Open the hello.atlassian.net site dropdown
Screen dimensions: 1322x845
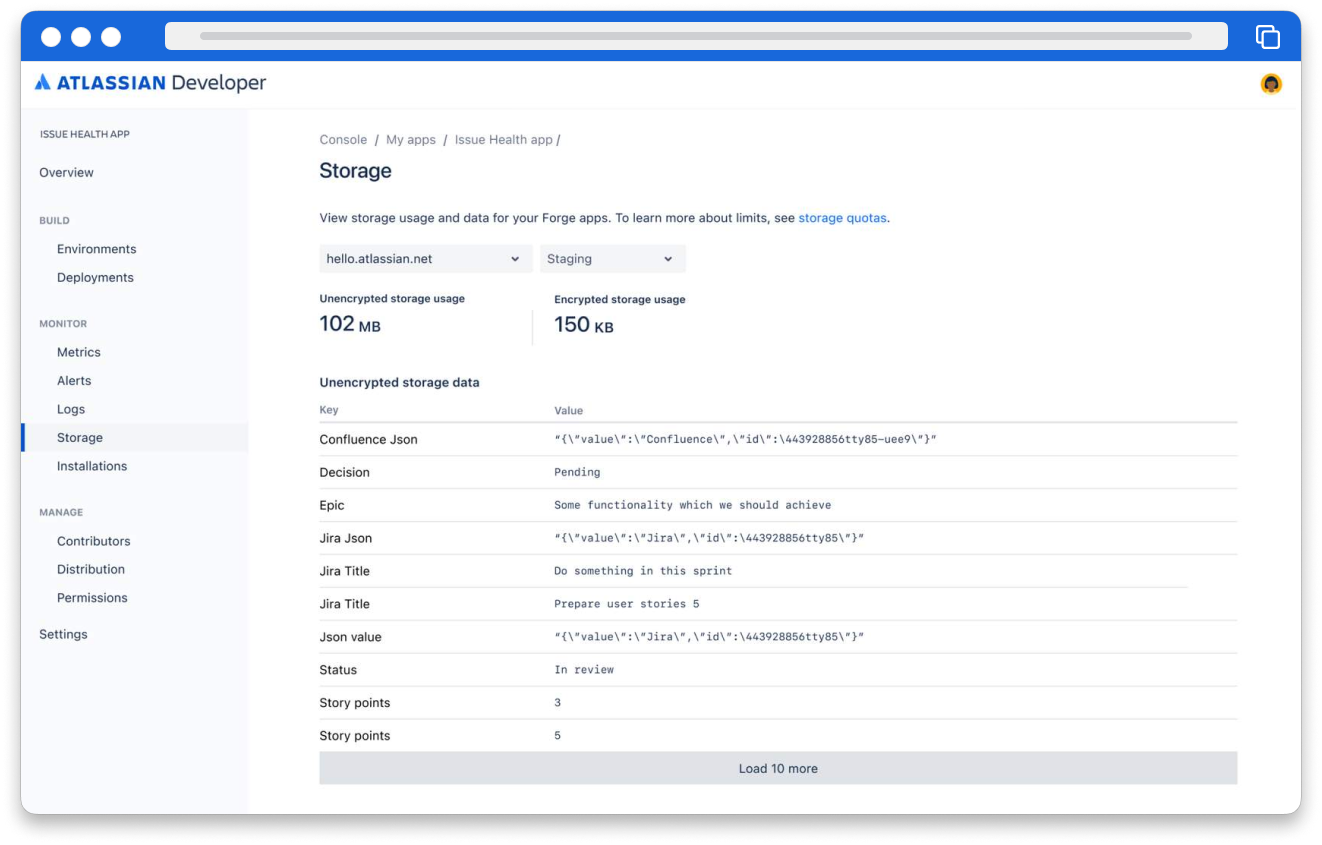pyautogui.click(x=426, y=259)
